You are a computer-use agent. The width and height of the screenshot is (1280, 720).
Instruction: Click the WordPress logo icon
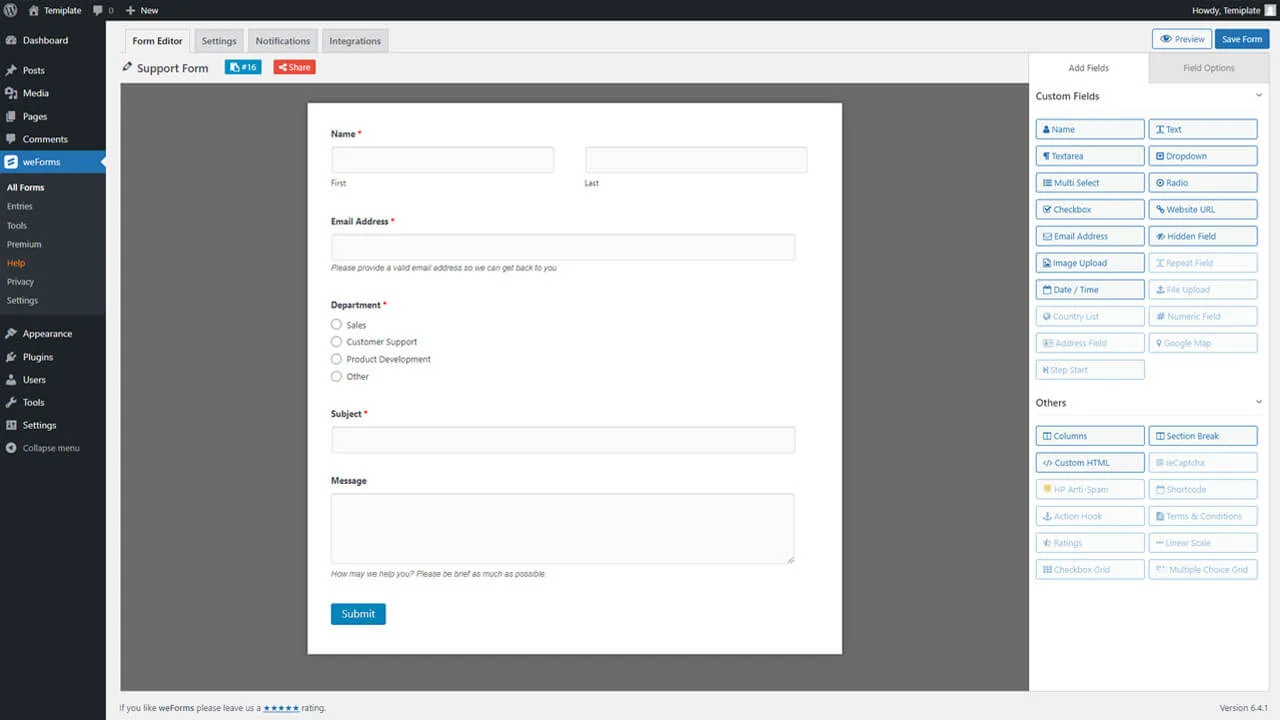tap(11, 10)
